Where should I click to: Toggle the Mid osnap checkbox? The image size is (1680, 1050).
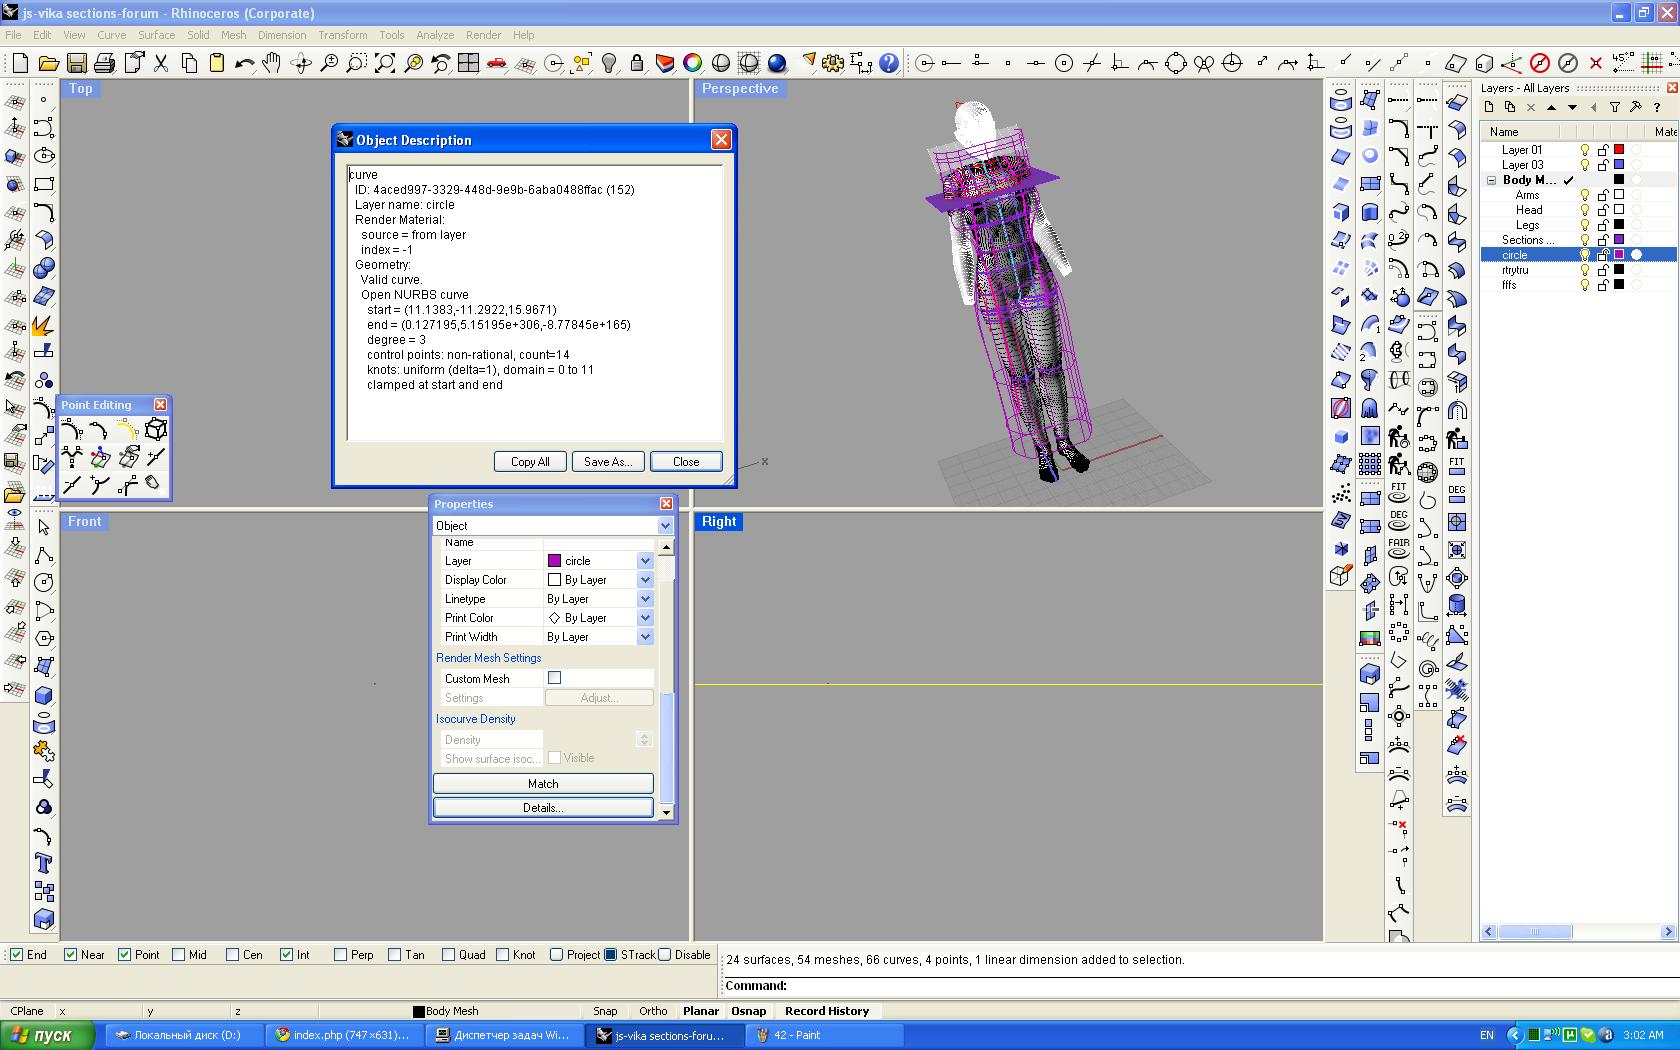click(179, 955)
